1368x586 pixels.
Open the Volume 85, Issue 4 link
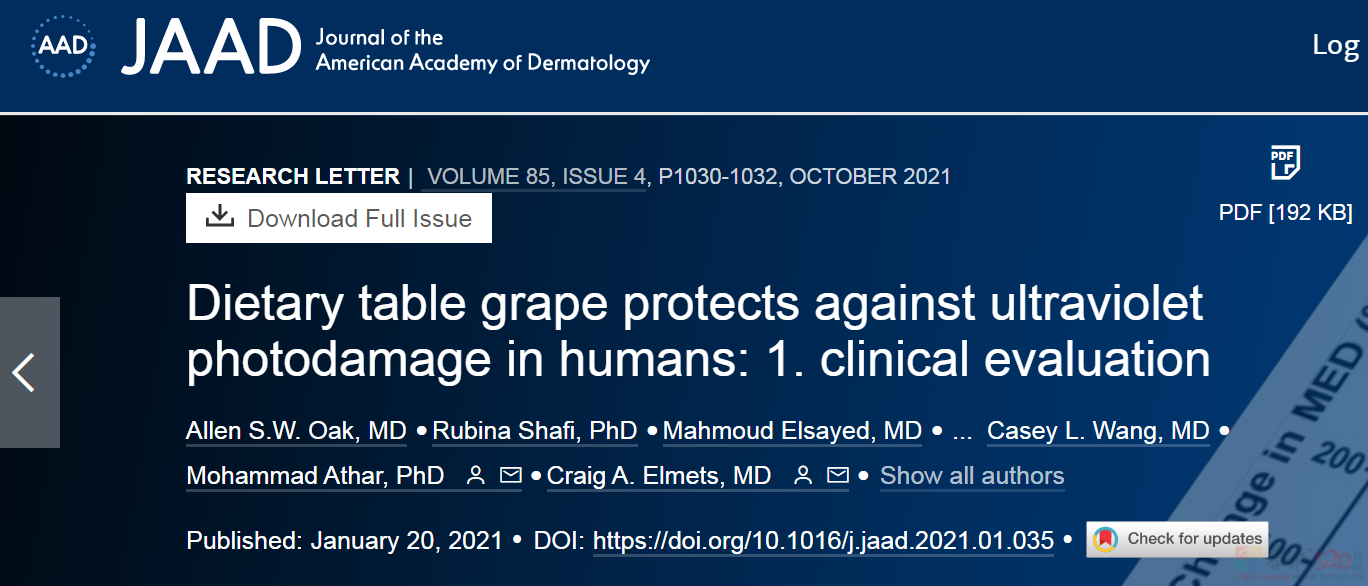click(536, 177)
